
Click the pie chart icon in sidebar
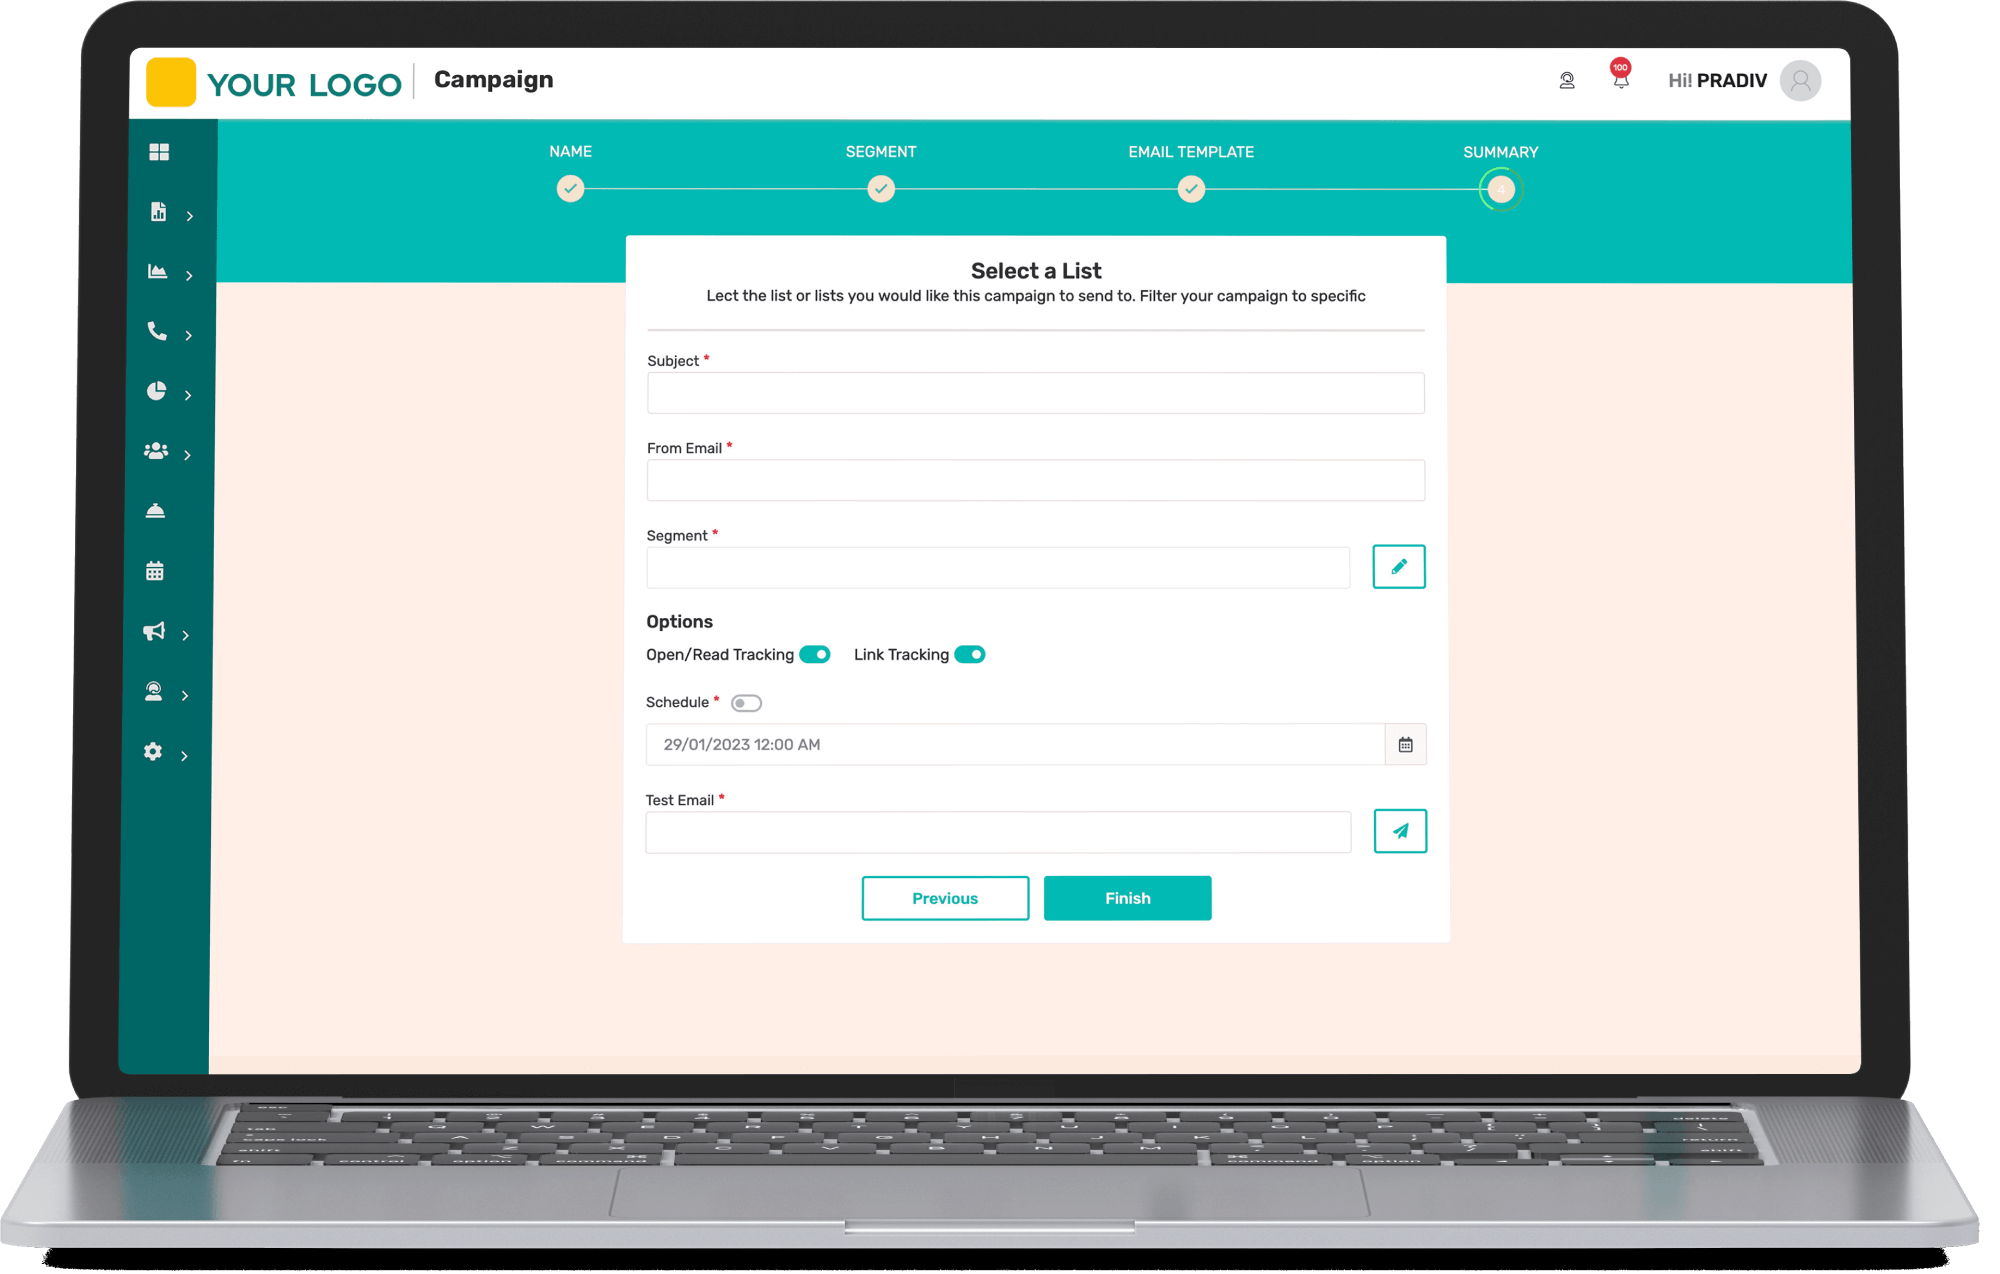(159, 391)
